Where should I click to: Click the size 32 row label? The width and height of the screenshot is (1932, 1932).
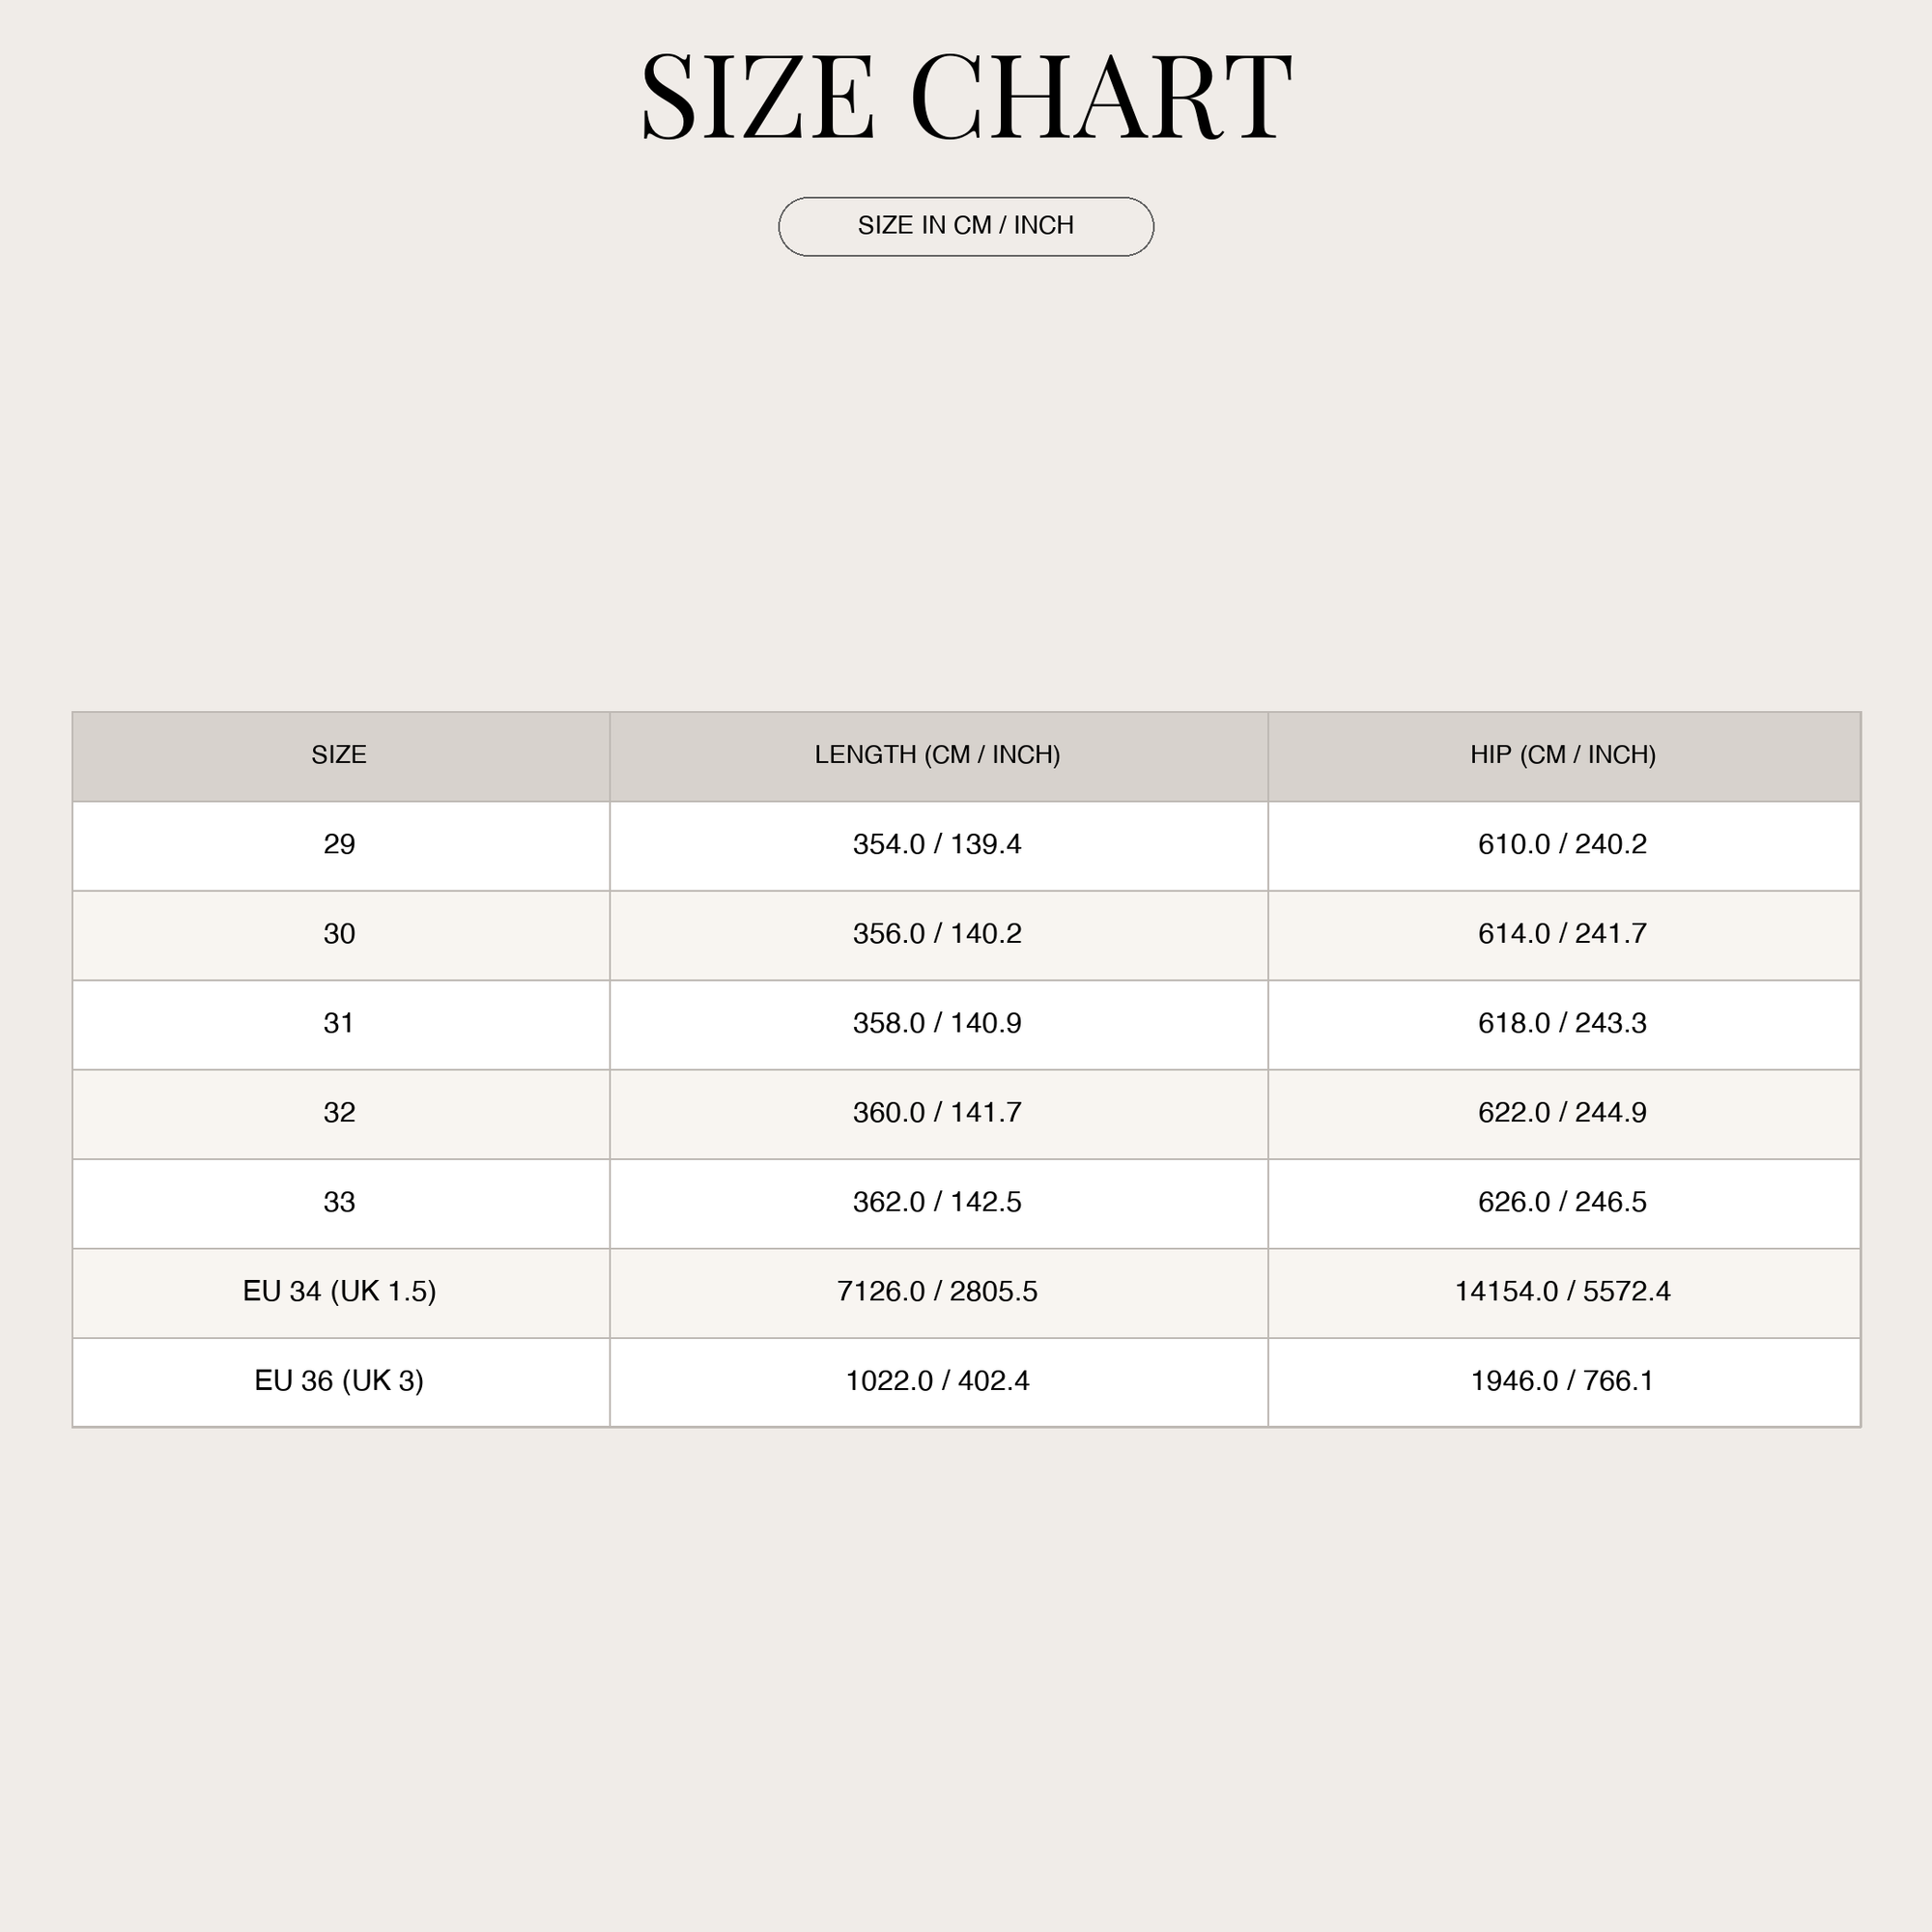[x=339, y=1112]
